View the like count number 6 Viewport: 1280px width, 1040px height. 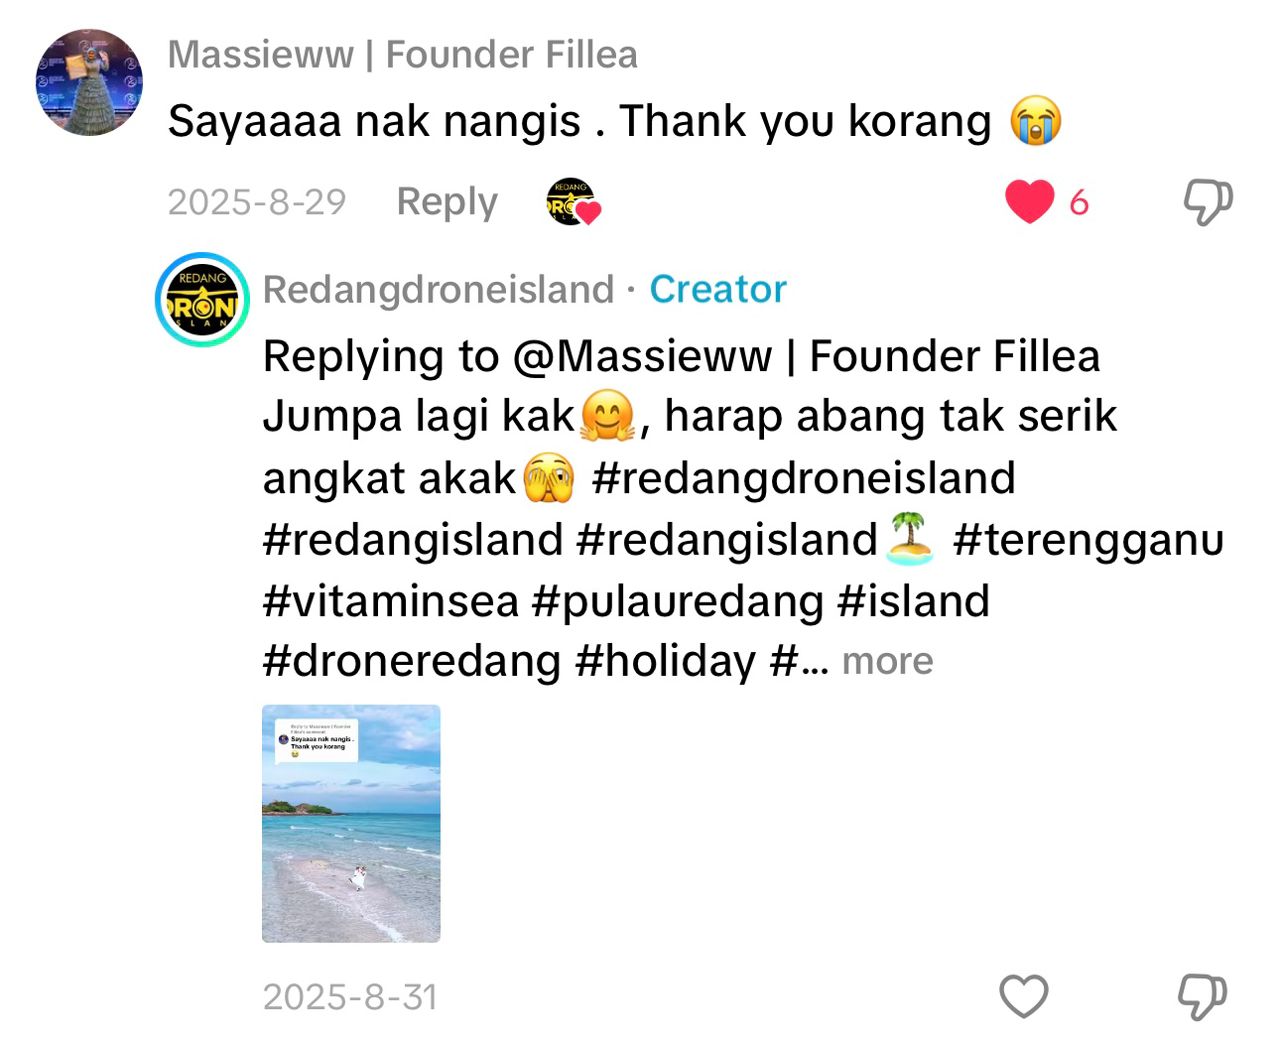click(1078, 203)
